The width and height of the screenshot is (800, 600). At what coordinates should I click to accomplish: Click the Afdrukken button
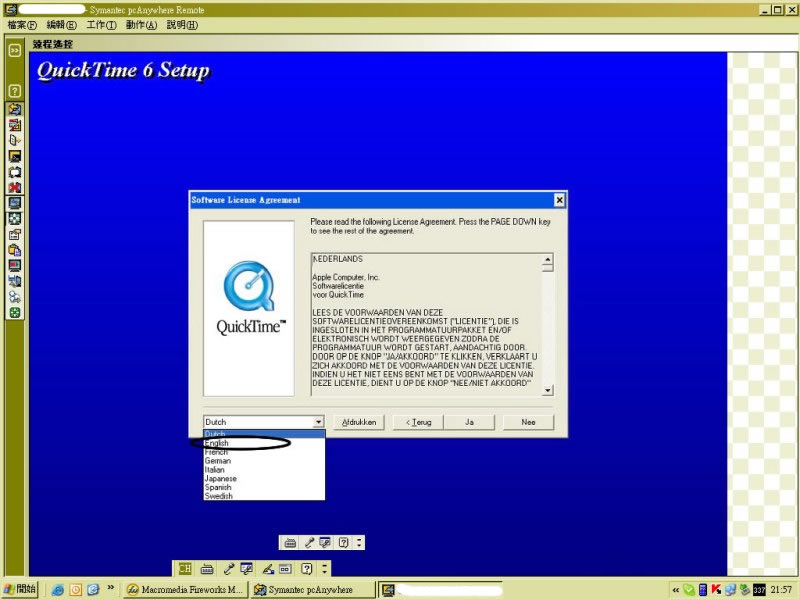tap(359, 422)
